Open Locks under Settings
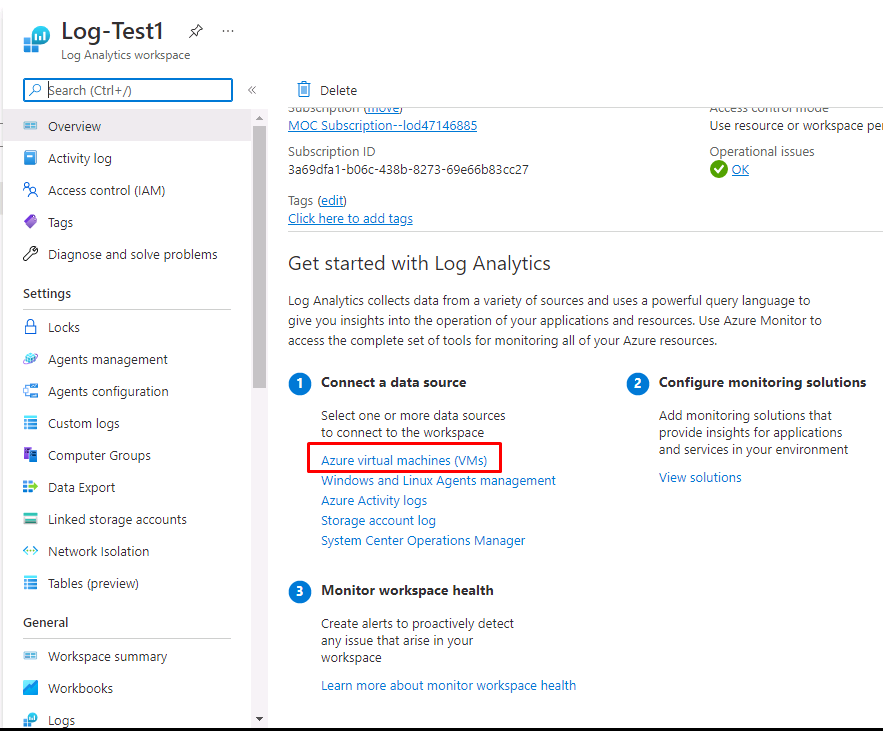Screen dimensions: 883x731 click(64, 327)
